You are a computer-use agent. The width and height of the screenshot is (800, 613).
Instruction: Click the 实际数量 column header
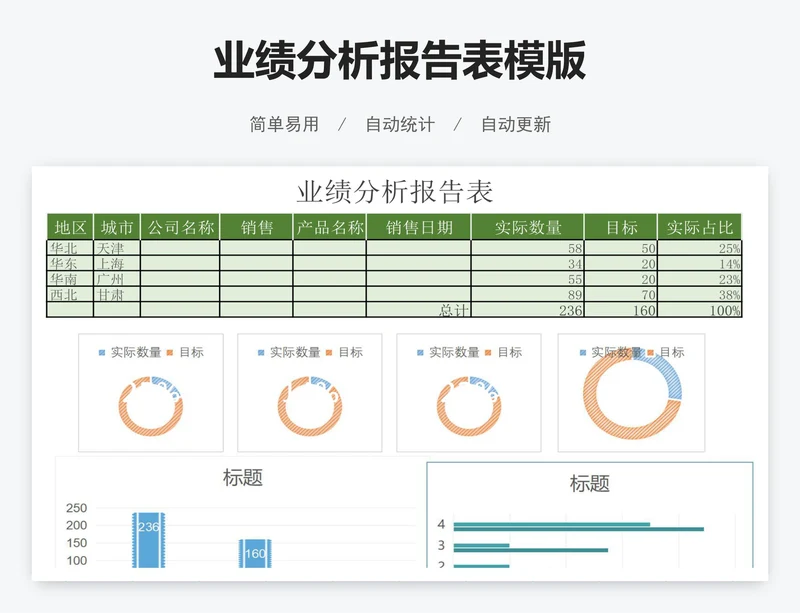[528, 227]
